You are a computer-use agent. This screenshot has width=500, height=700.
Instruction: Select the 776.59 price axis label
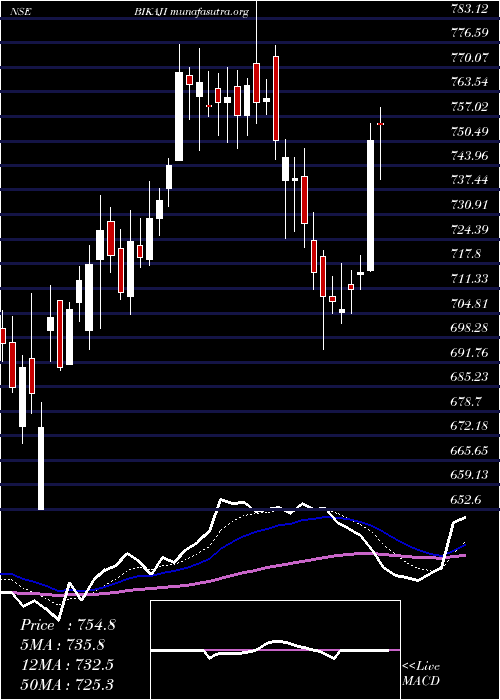point(468,33)
